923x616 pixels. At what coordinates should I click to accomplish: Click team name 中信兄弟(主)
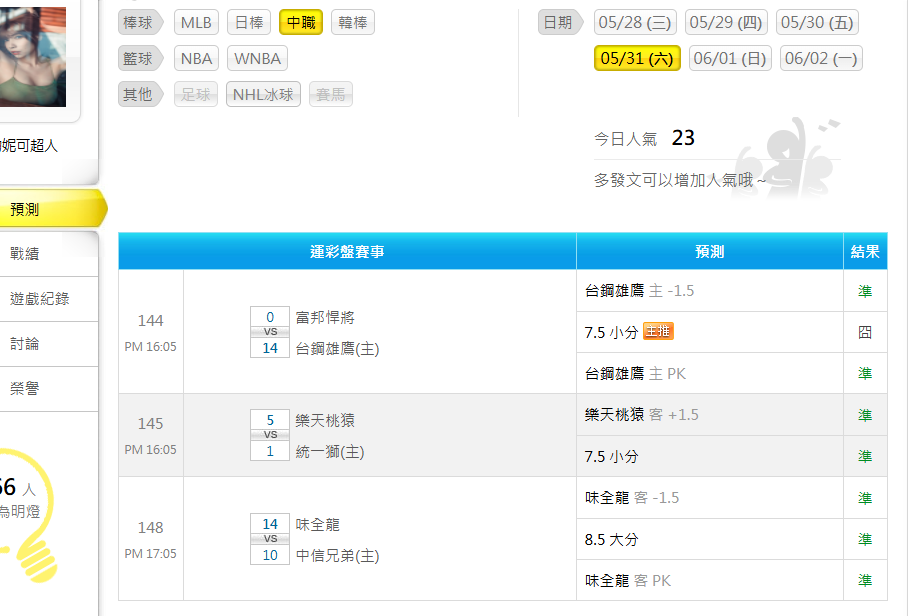(x=337, y=556)
